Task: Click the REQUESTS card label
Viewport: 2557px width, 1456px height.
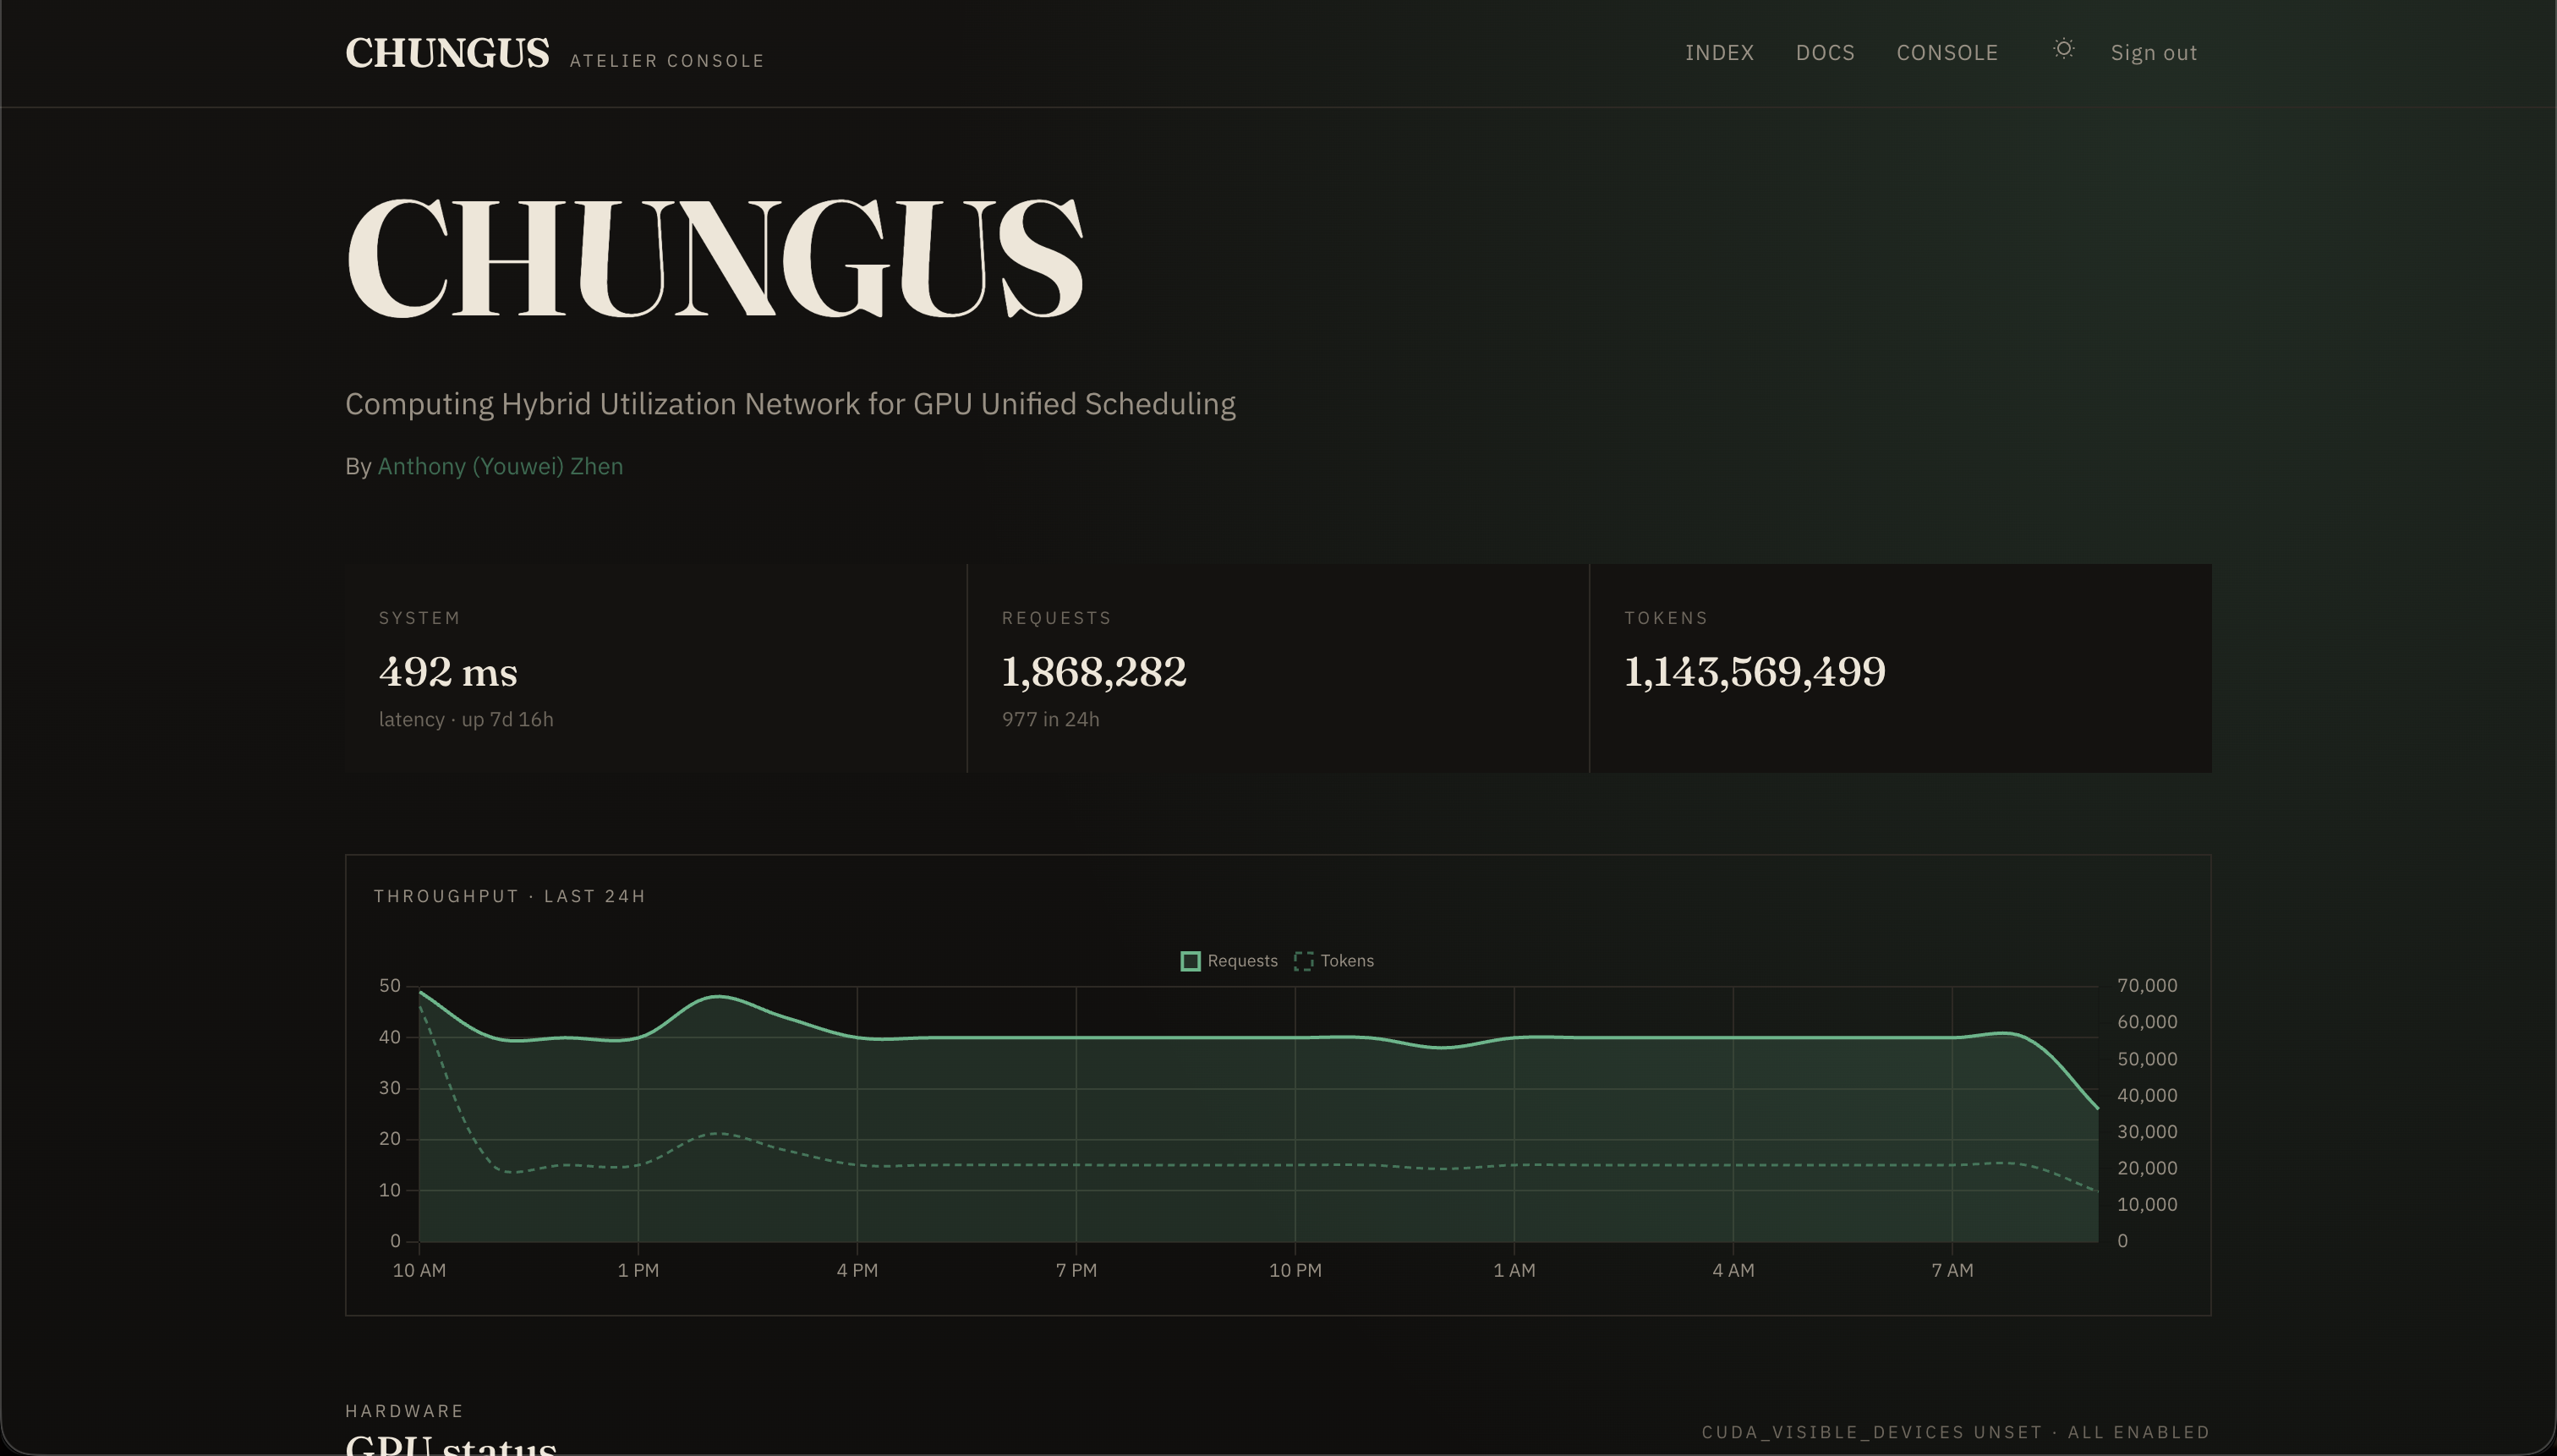Action: pyautogui.click(x=1057, y=618)
